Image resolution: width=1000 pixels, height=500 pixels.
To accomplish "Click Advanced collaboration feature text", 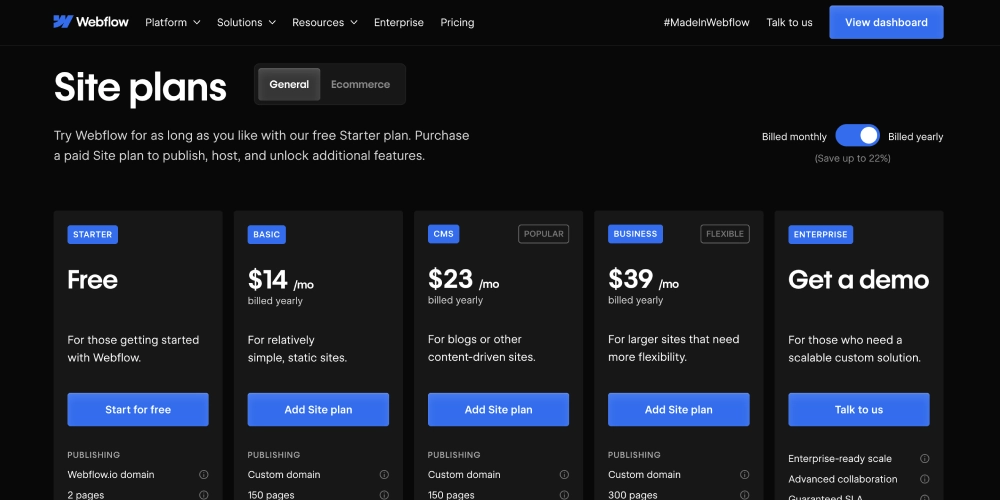I will [842, 479].
